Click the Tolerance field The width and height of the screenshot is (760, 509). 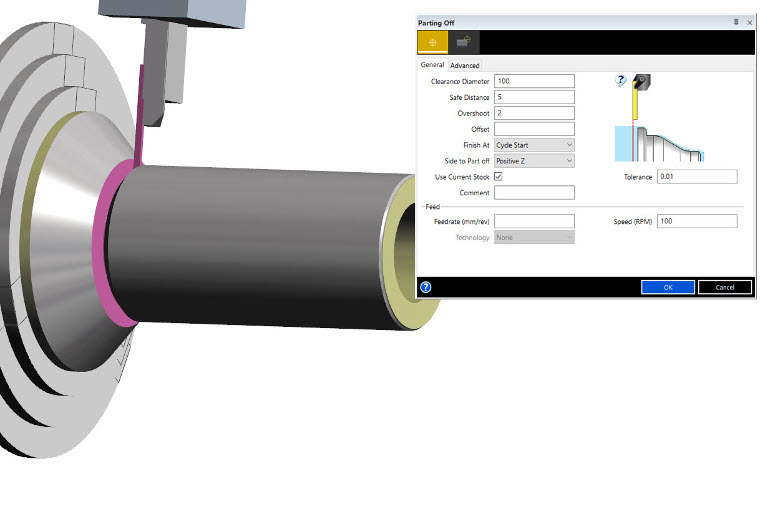(697, 176)
